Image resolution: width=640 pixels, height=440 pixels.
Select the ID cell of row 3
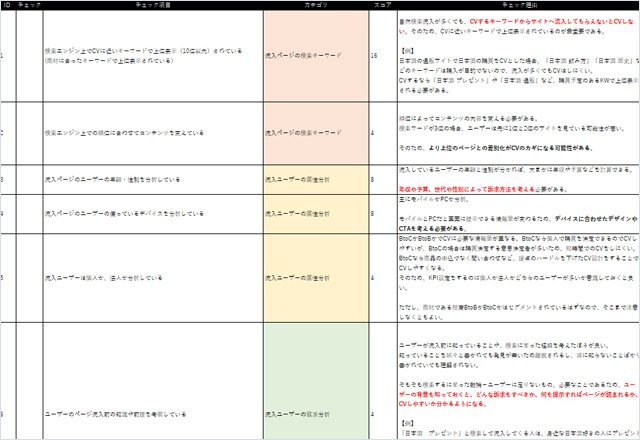[8, 180]
